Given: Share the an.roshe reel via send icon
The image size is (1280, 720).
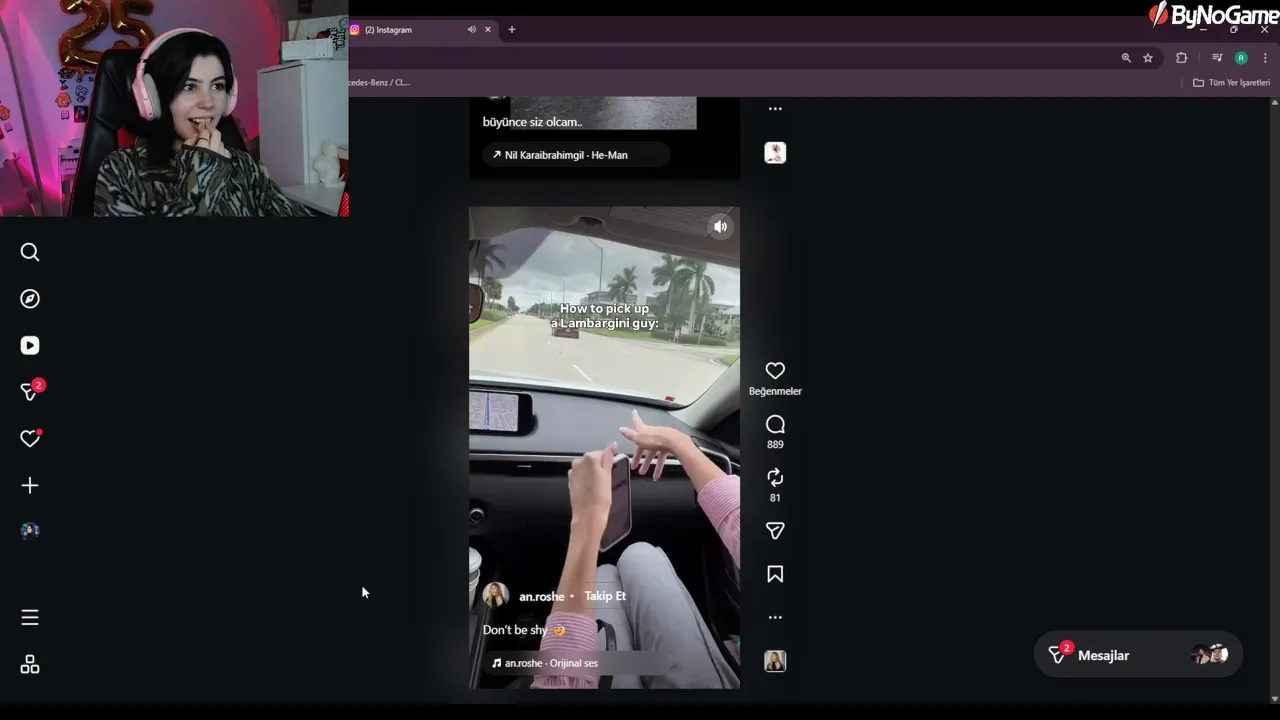Looking at the screenshot, I should (x=775, y=531).
